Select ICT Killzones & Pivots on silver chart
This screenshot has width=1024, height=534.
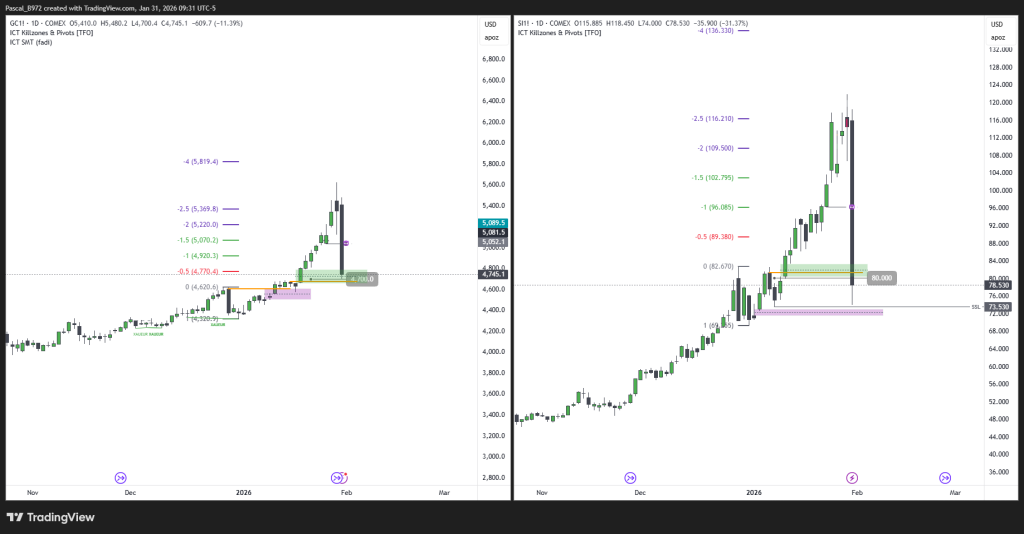[x=559, y=32]
